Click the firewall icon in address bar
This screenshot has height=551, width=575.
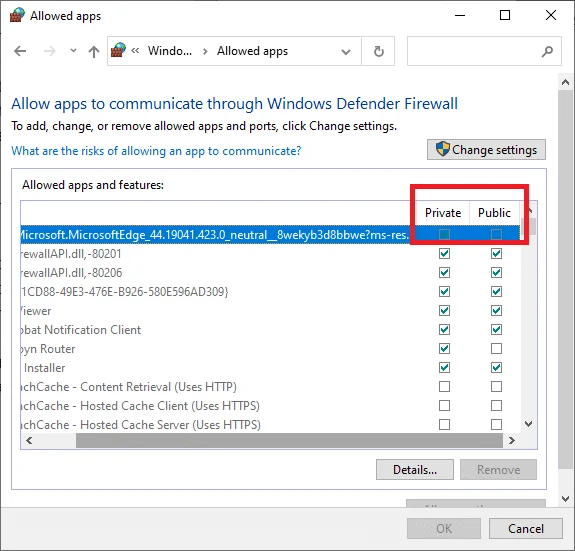(x=118, y=51)
